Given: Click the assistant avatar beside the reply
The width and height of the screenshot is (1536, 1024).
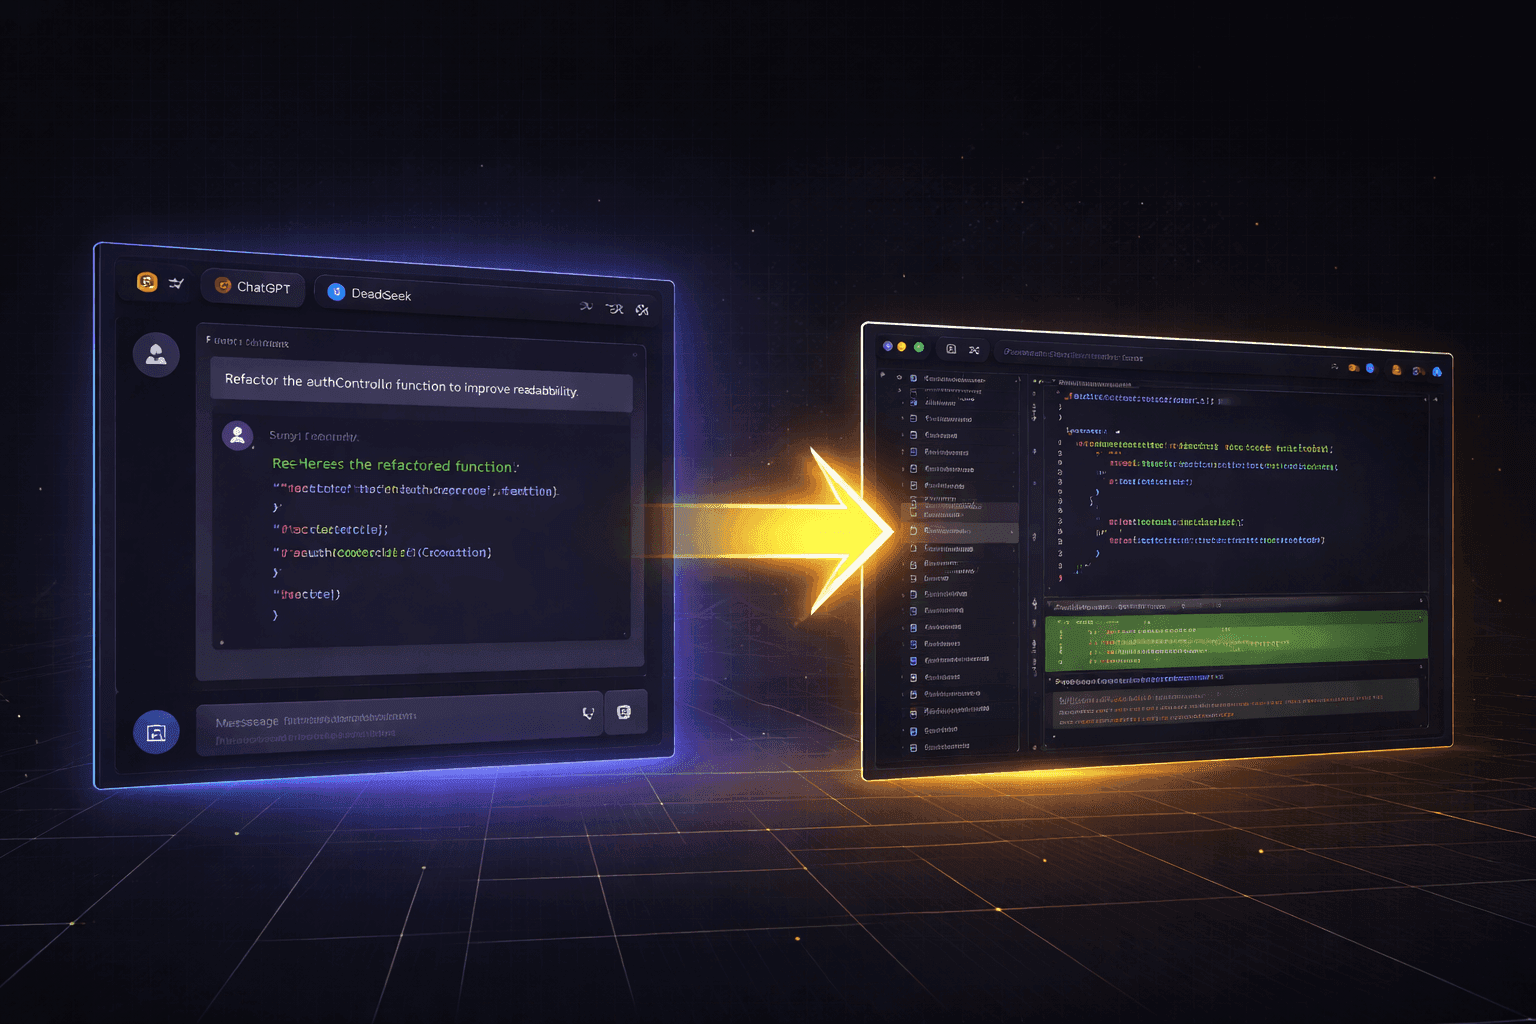Looking at the screenshot, I should 237,435.
